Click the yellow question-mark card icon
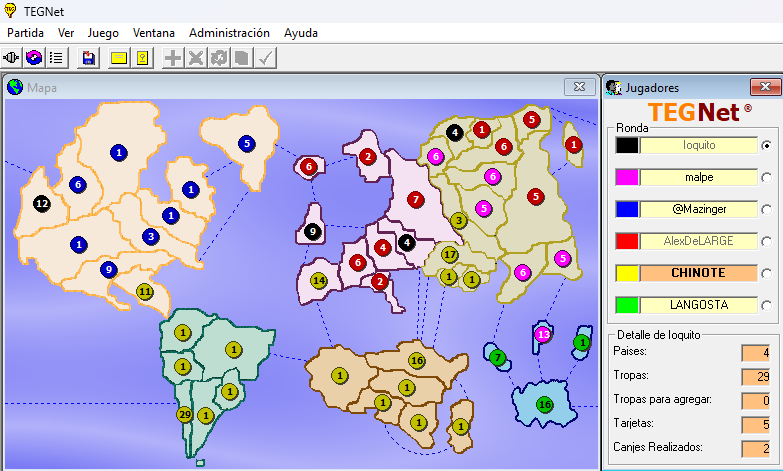 click(x=142, y=58)
